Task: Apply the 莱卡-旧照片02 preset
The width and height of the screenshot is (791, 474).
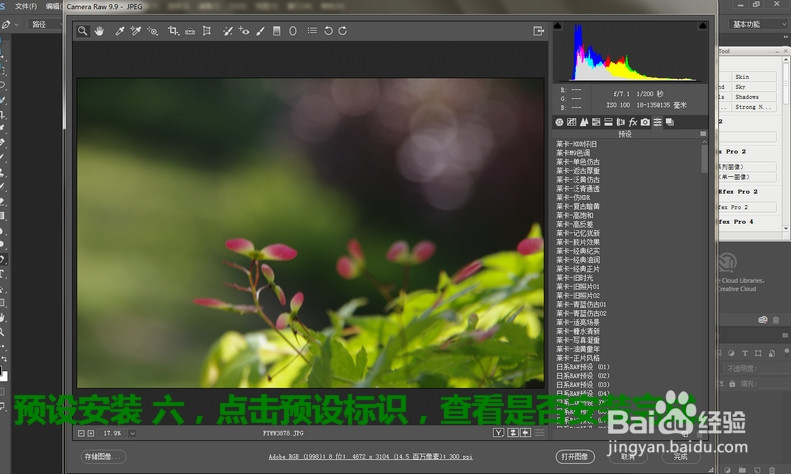Action: (x=578, y=295)
